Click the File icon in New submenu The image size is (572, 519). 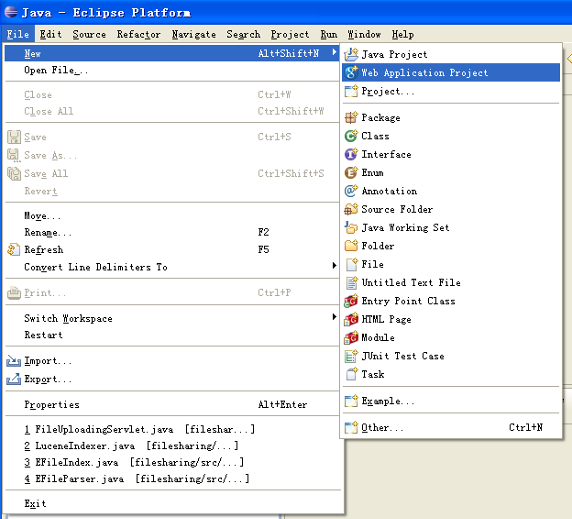pos(351,264)
